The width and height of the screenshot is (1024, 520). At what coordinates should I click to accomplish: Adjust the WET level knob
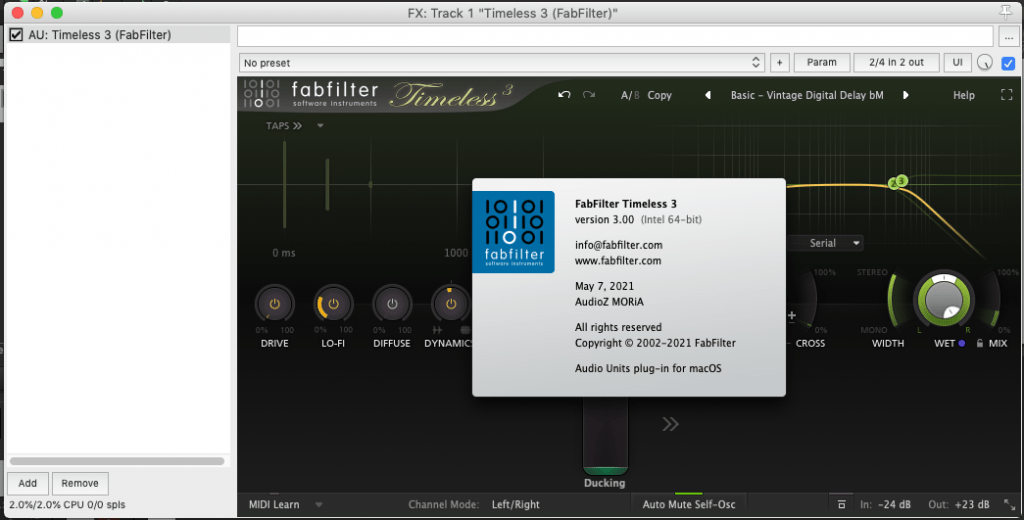click(944, 301)
